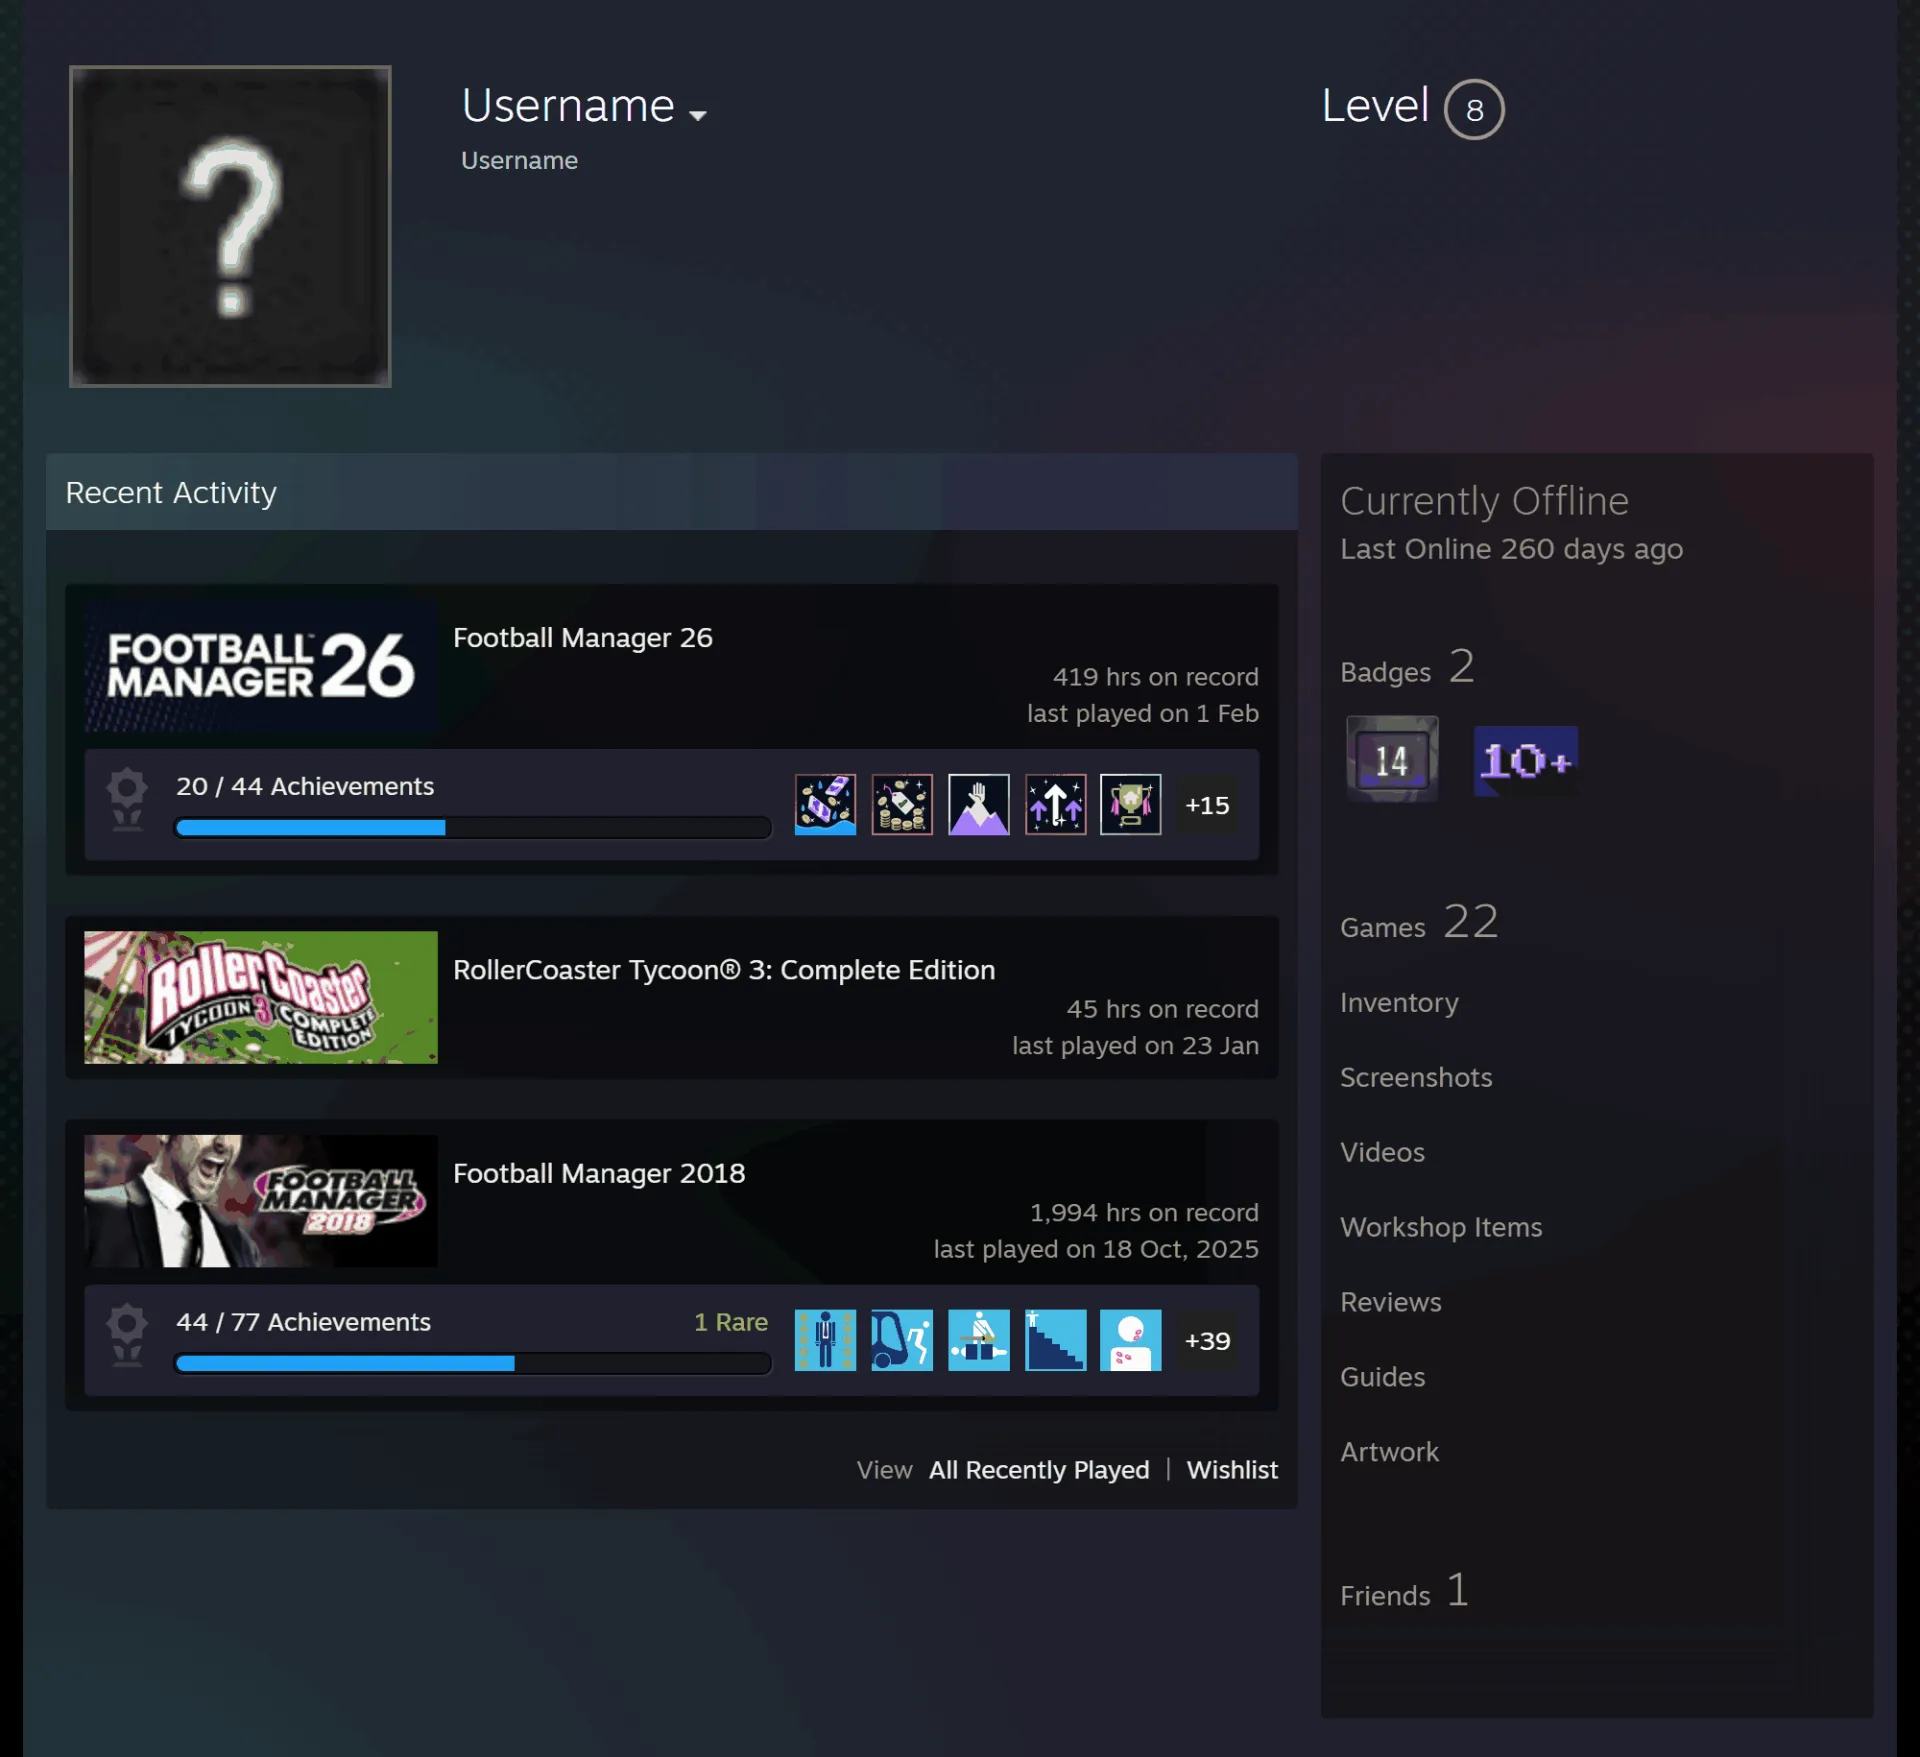Click the +15 more achievements button
Viewport: 1920px width, 1757px height.
click(1207, 805)
